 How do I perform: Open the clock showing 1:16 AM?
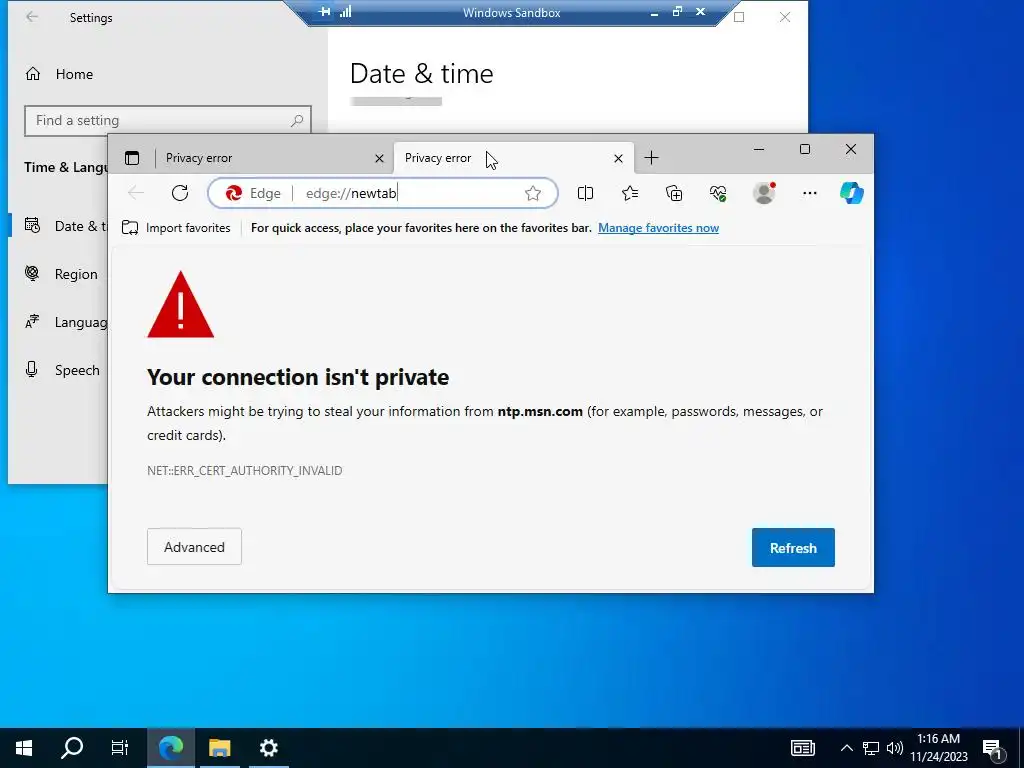coord(938,748)
